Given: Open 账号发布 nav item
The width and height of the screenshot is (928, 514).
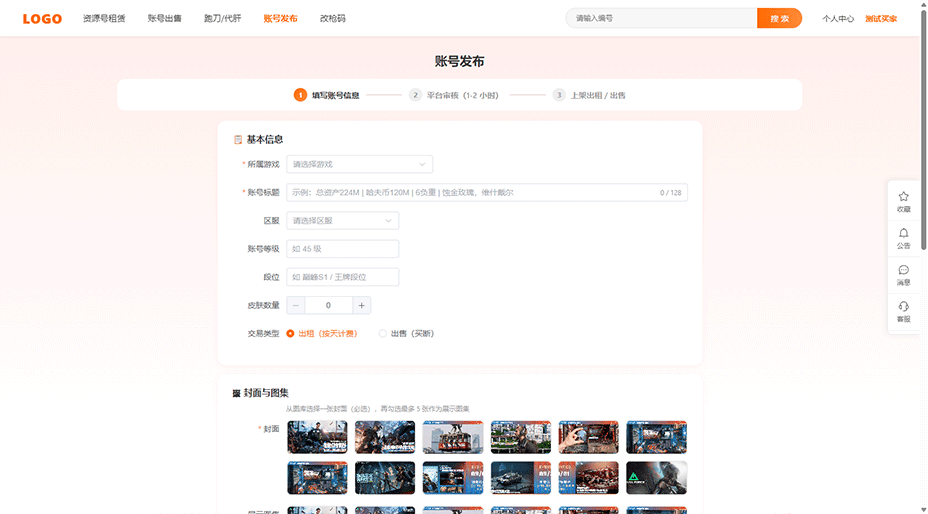Looking at the screenshot, I should click(281, 18).
